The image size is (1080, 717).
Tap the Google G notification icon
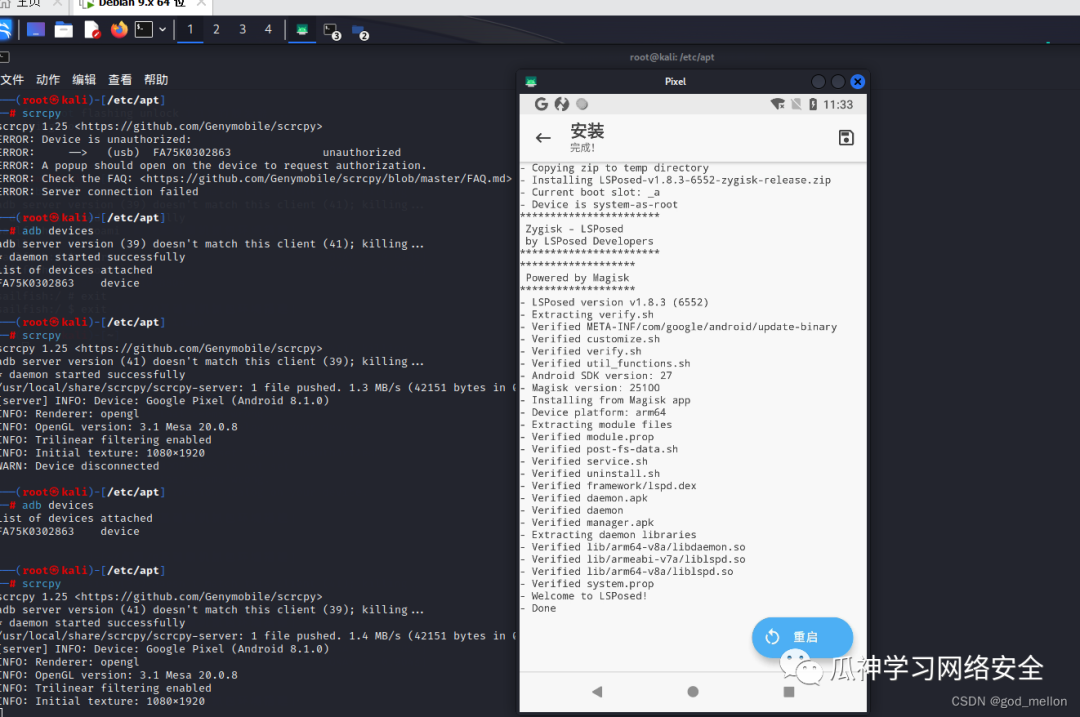pyautogui.click(x=541, y=104)
